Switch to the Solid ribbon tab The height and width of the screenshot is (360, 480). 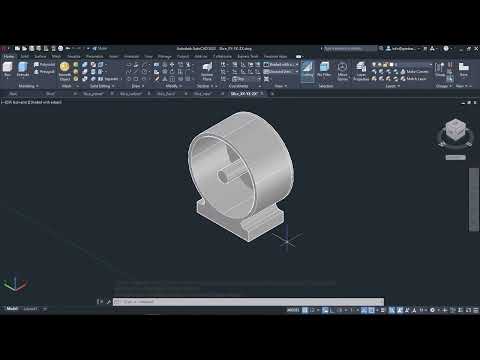click(25, 56)
